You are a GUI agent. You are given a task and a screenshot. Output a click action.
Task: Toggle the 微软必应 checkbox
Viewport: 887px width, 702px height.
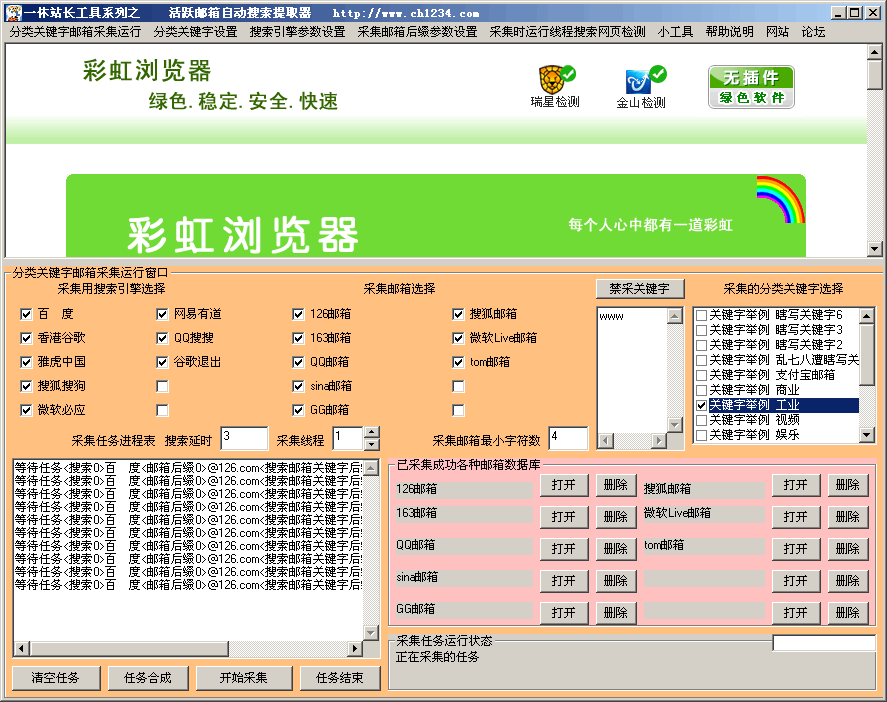coord(26,410)
